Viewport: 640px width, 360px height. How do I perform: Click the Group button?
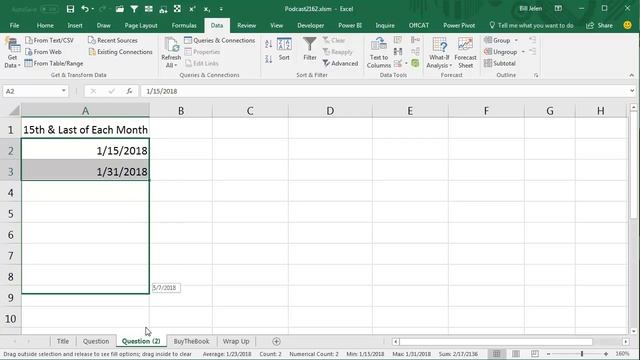pos(498,40)
